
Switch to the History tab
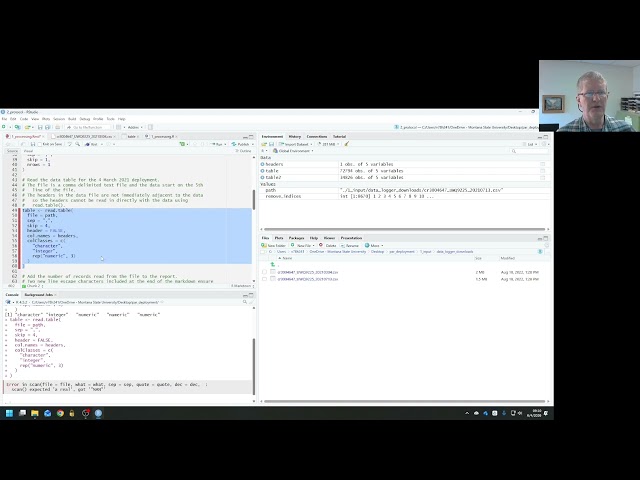(294, 136)
